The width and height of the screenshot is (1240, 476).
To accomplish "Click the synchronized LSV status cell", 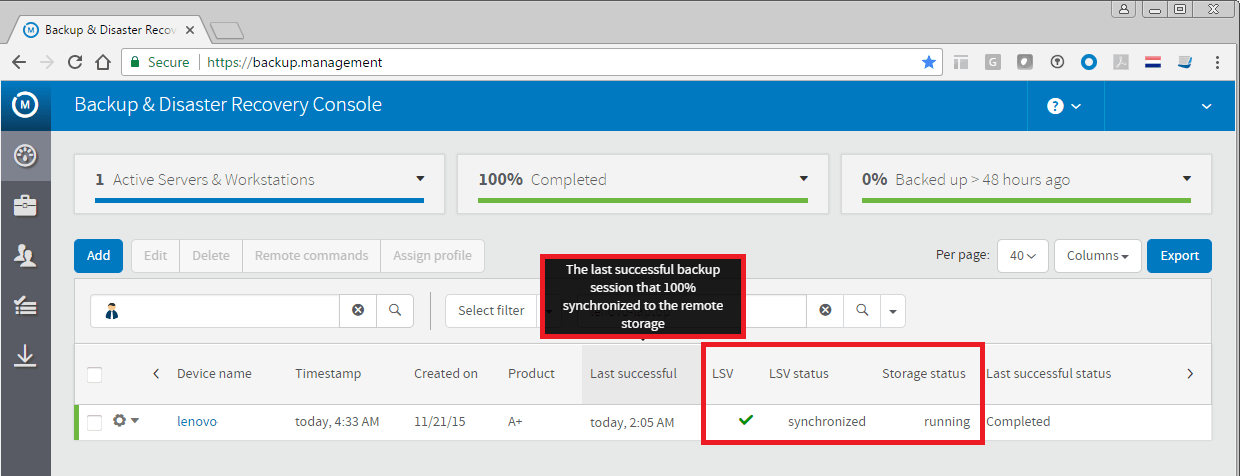I will click(827, 421).
